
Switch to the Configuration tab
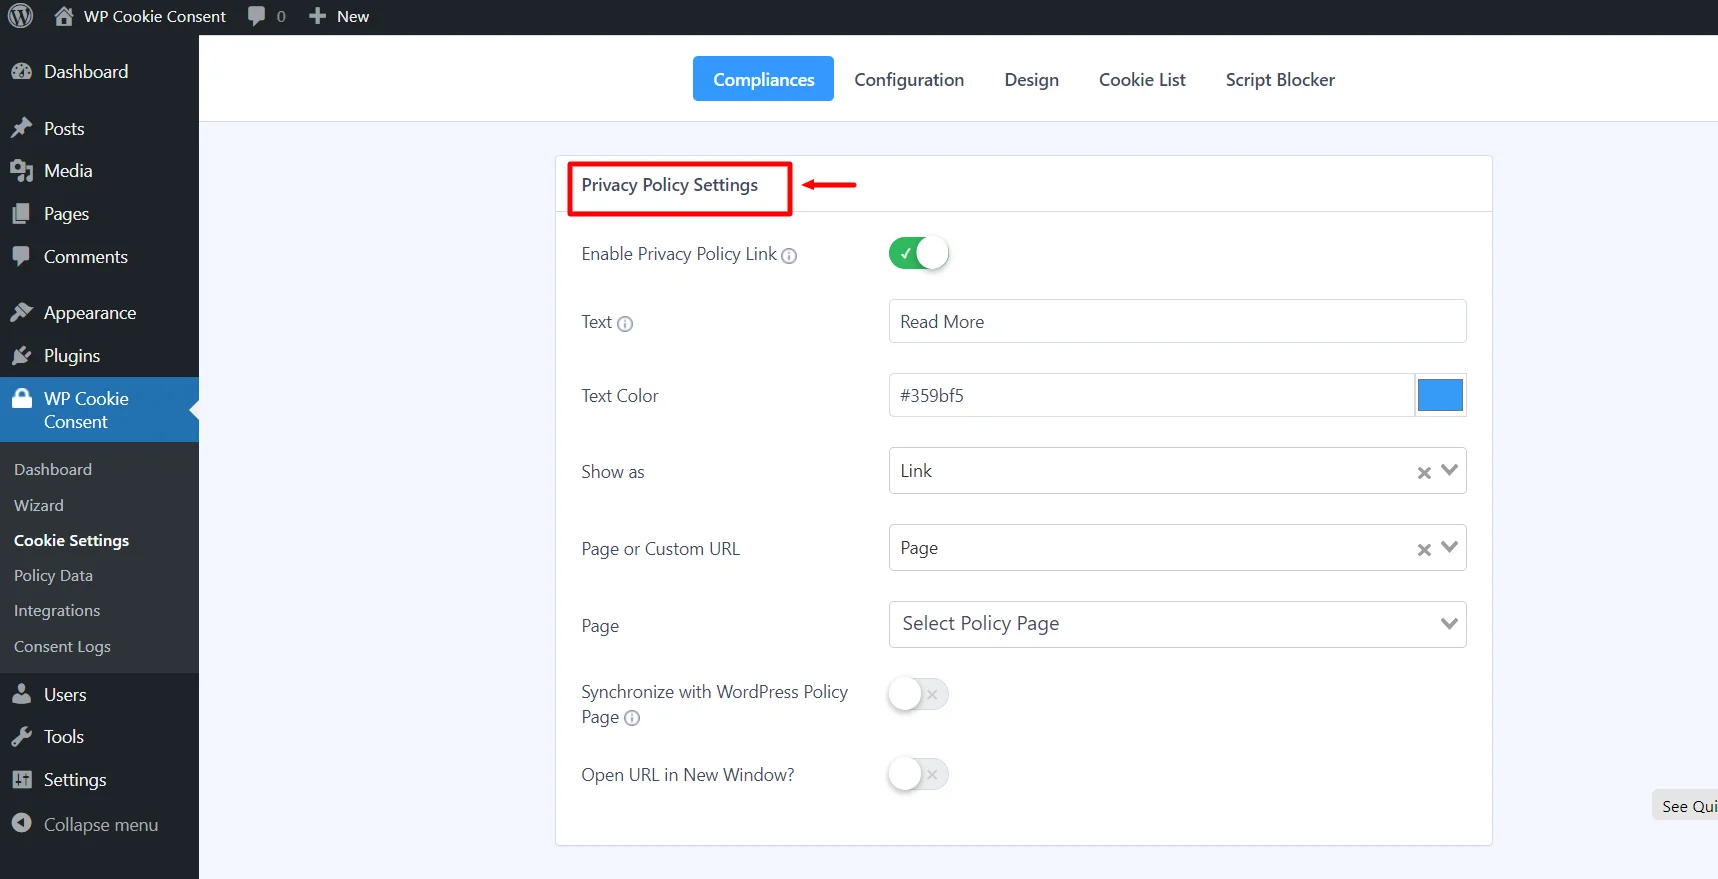(x=909, y=79)
